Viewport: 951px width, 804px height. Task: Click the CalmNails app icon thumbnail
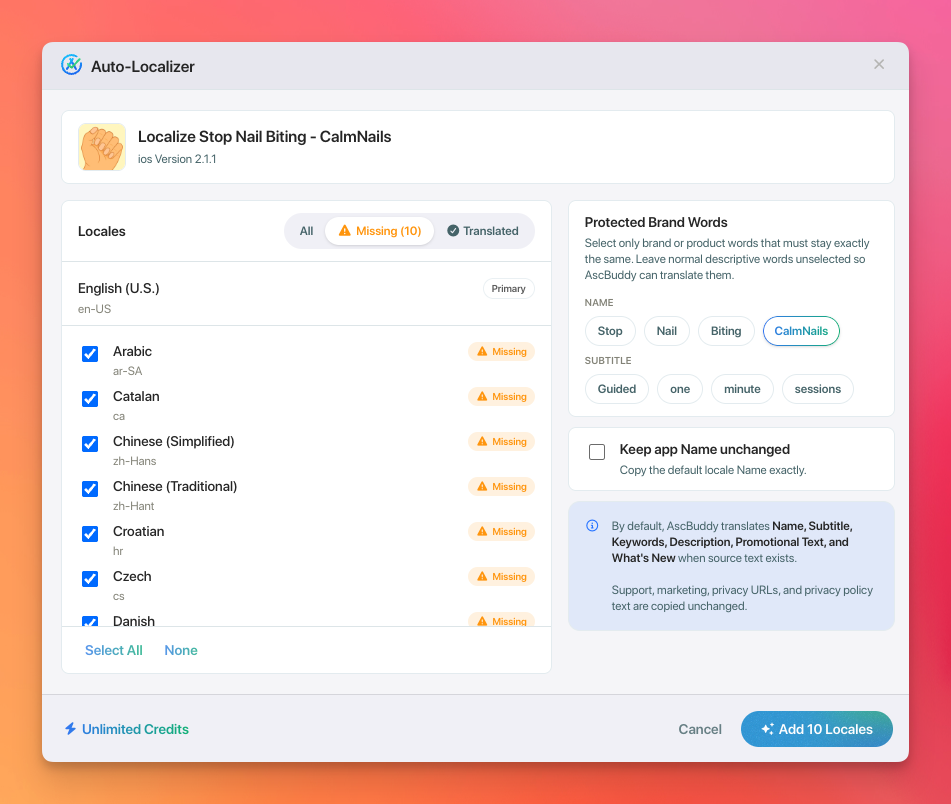102,147
